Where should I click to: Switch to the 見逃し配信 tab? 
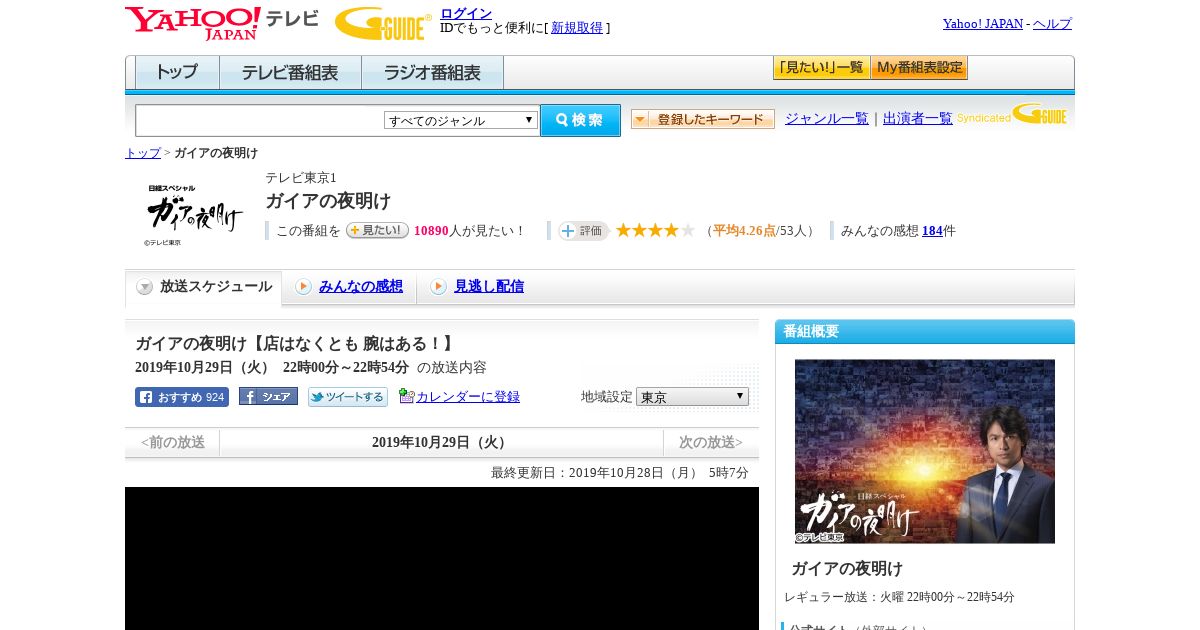(x=488, y=287)
